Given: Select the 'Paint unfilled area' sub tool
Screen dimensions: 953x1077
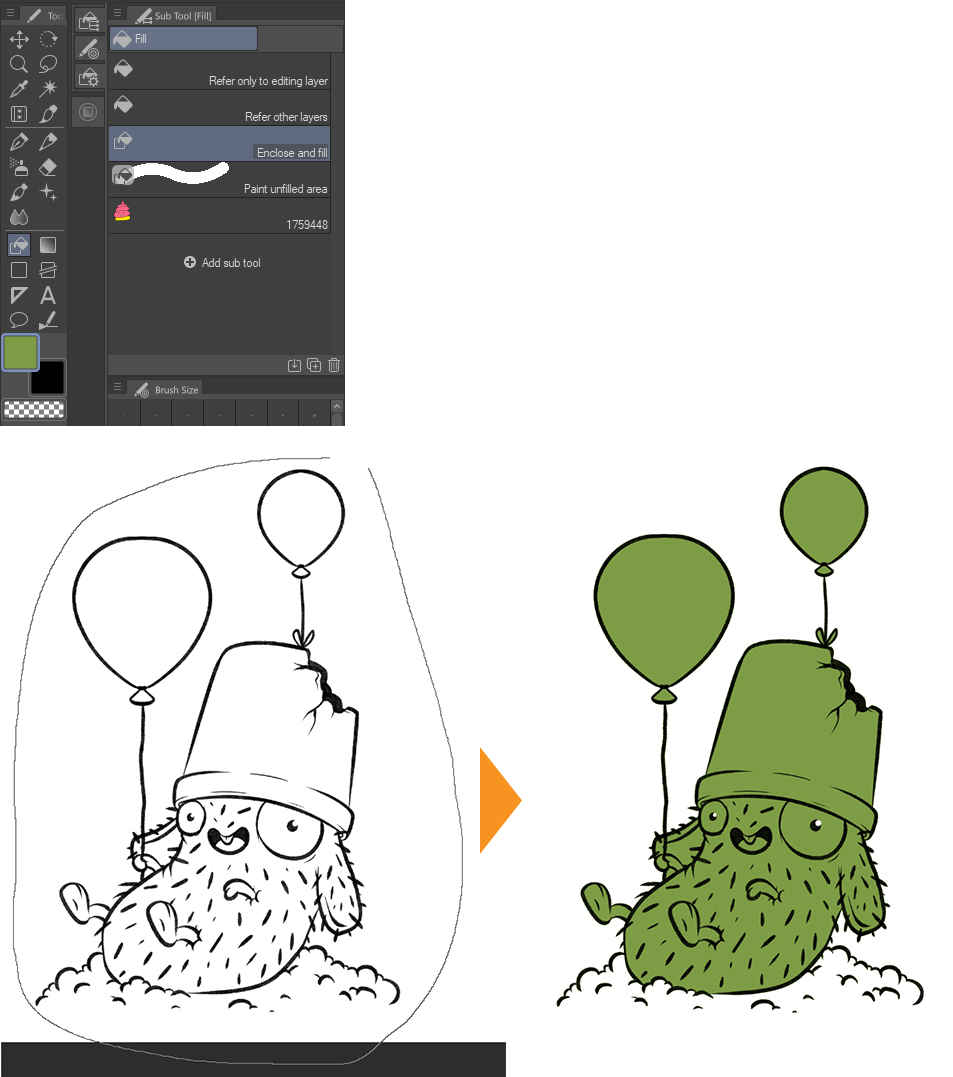Looking at the screenshot, I should pos(219,180).
